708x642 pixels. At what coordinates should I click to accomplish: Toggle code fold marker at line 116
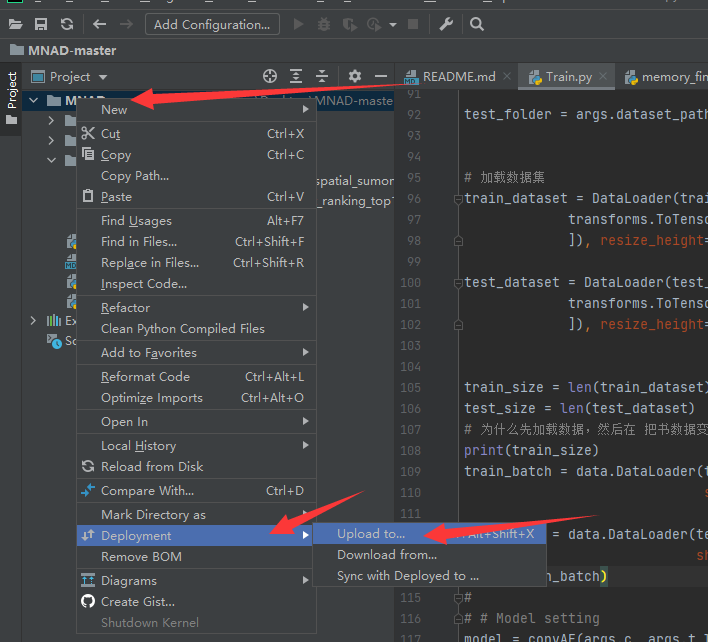tap(458, 619)
